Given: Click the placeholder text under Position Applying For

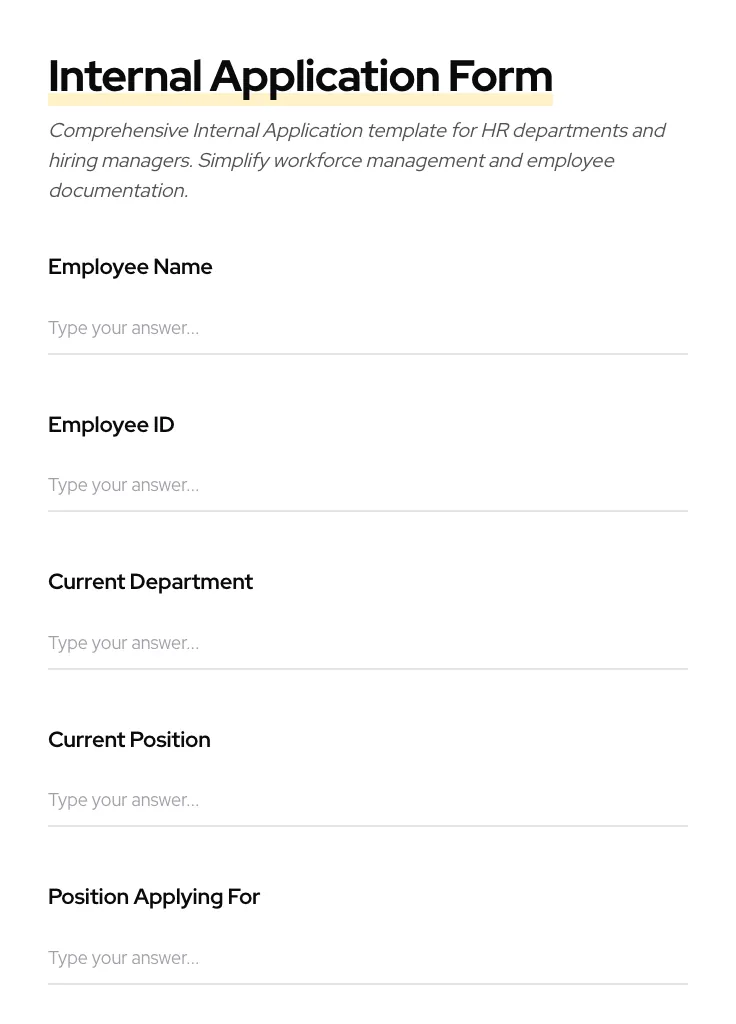Looking at the screenshot, I should pyautogui.click(x=123, y=958).
